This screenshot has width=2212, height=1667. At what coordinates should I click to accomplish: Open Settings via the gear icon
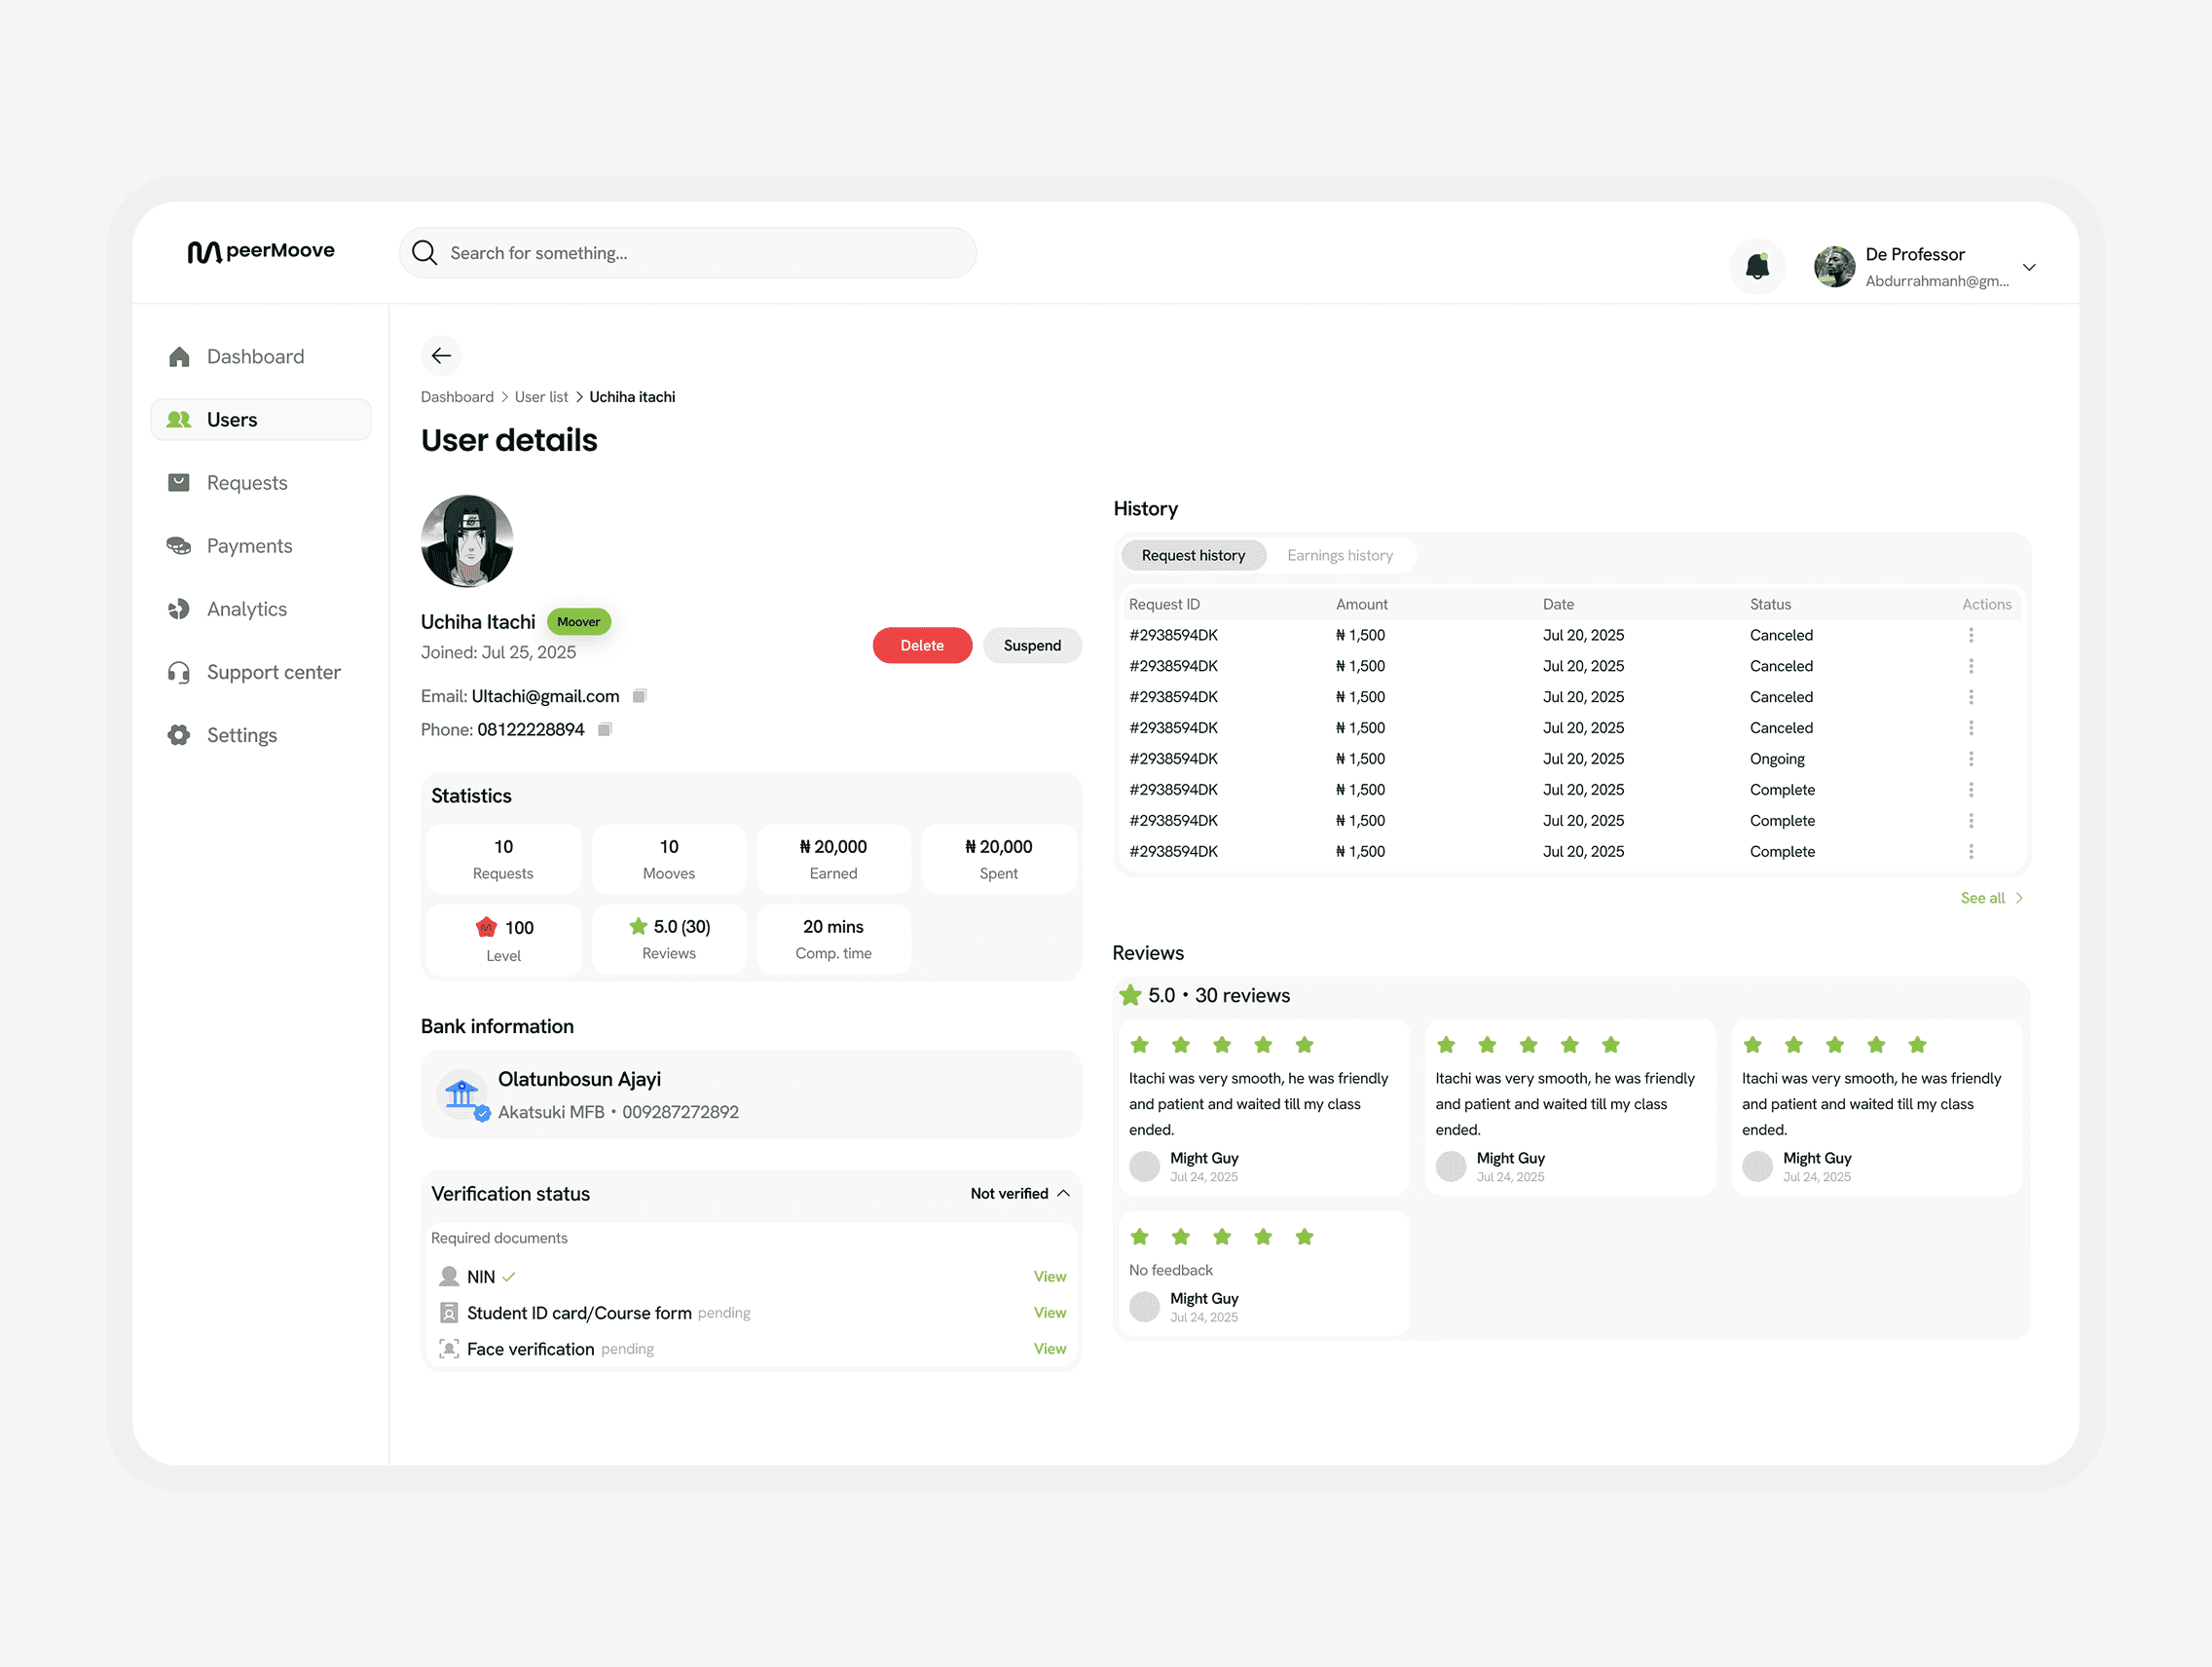(178, 735)
